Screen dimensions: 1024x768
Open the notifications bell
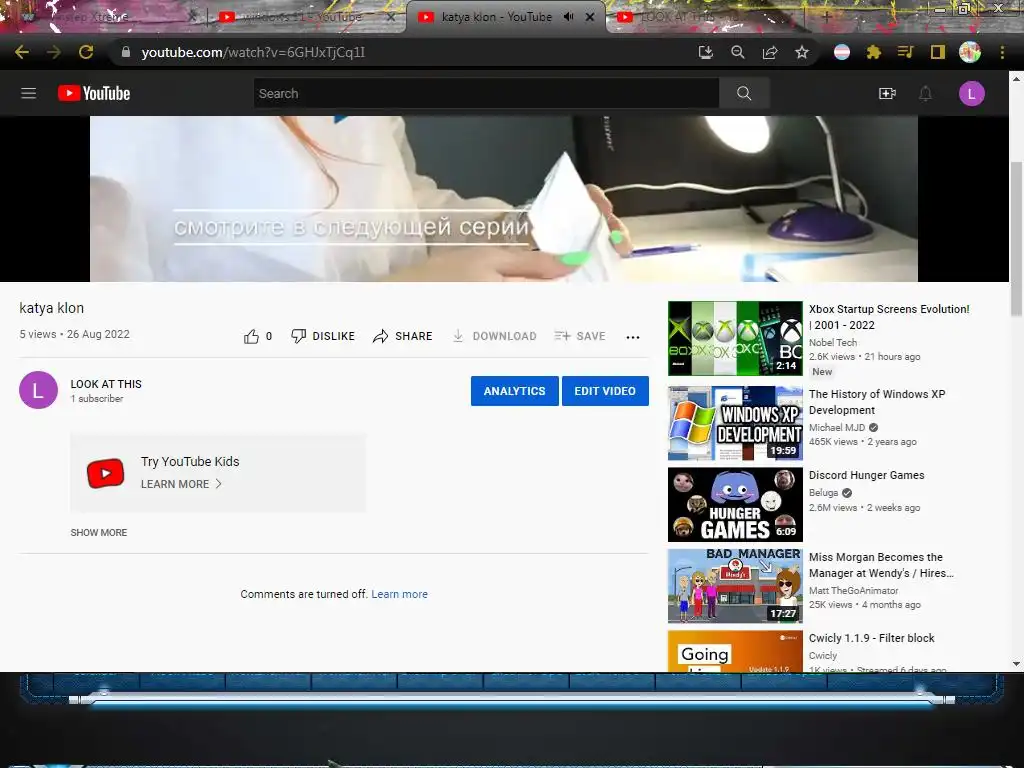pos(925,93)
